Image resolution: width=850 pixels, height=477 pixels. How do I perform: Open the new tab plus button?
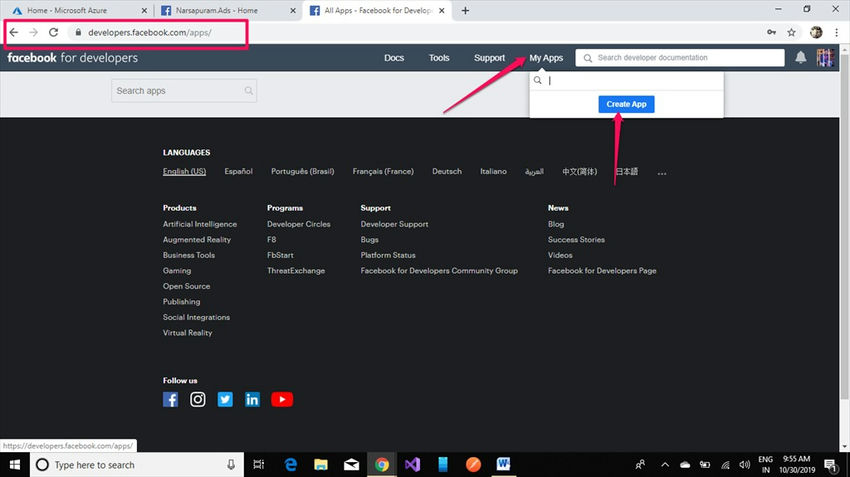tap(465, 10)
